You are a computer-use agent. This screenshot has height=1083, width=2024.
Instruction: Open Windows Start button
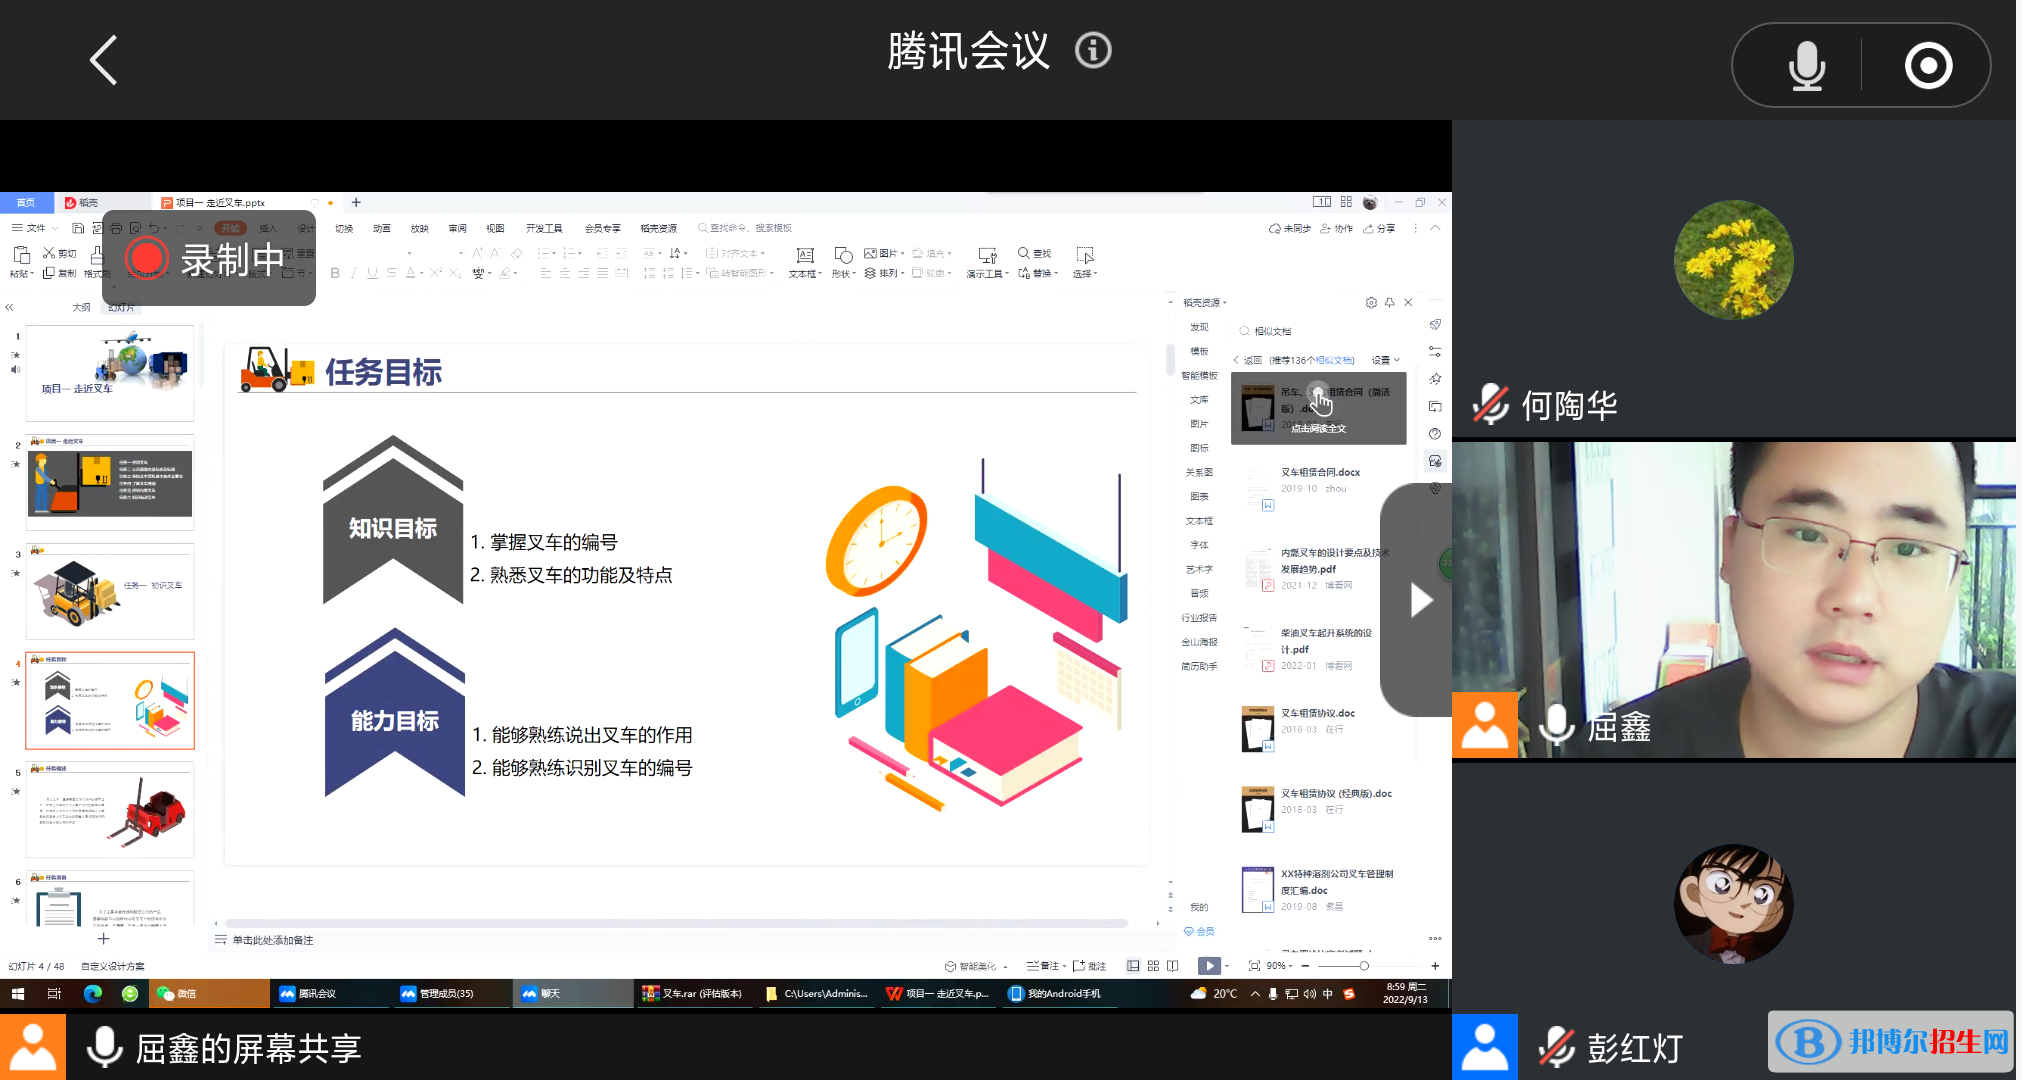coord(17,994)
